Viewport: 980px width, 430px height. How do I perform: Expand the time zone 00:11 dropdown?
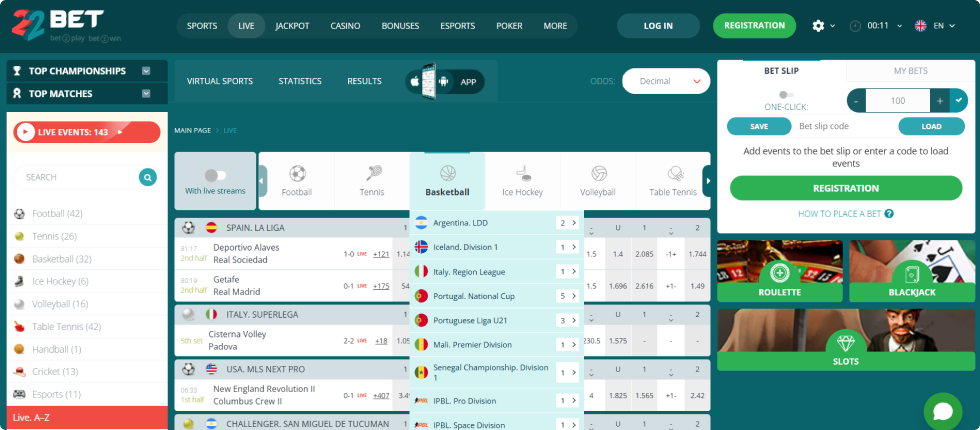899,26
